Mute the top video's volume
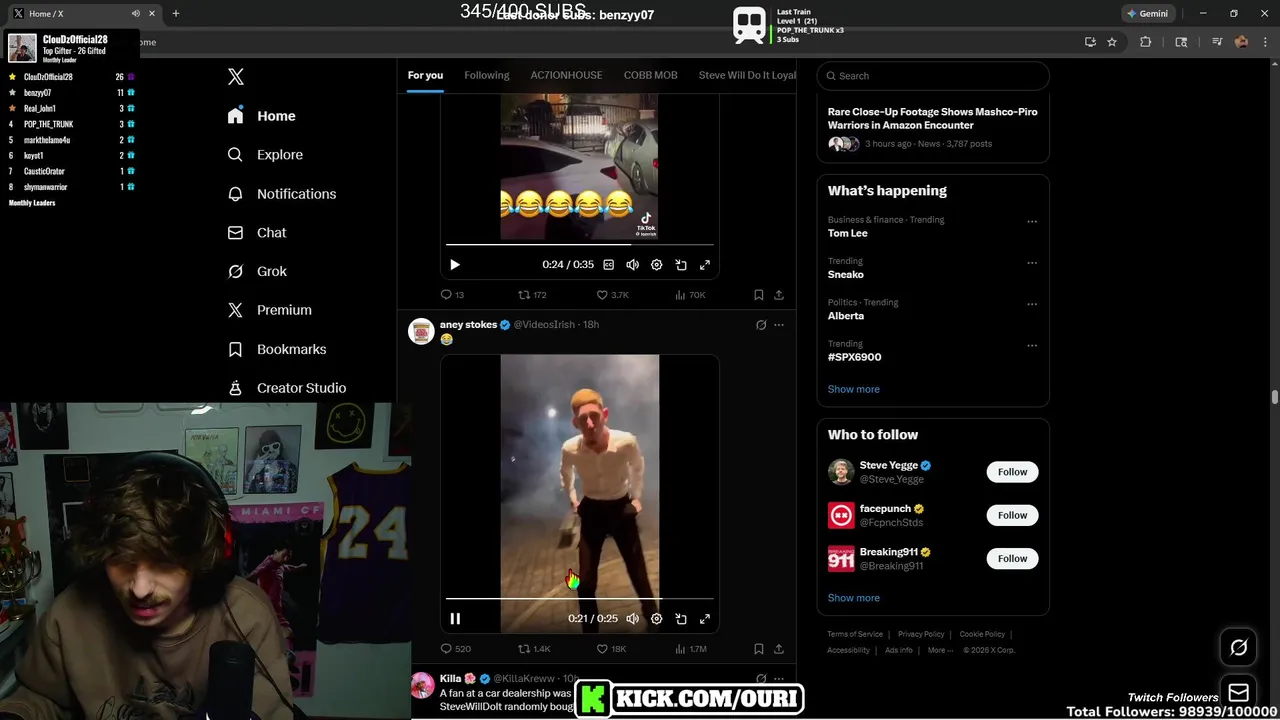The image size is (1280, 720). pos(632,265)
